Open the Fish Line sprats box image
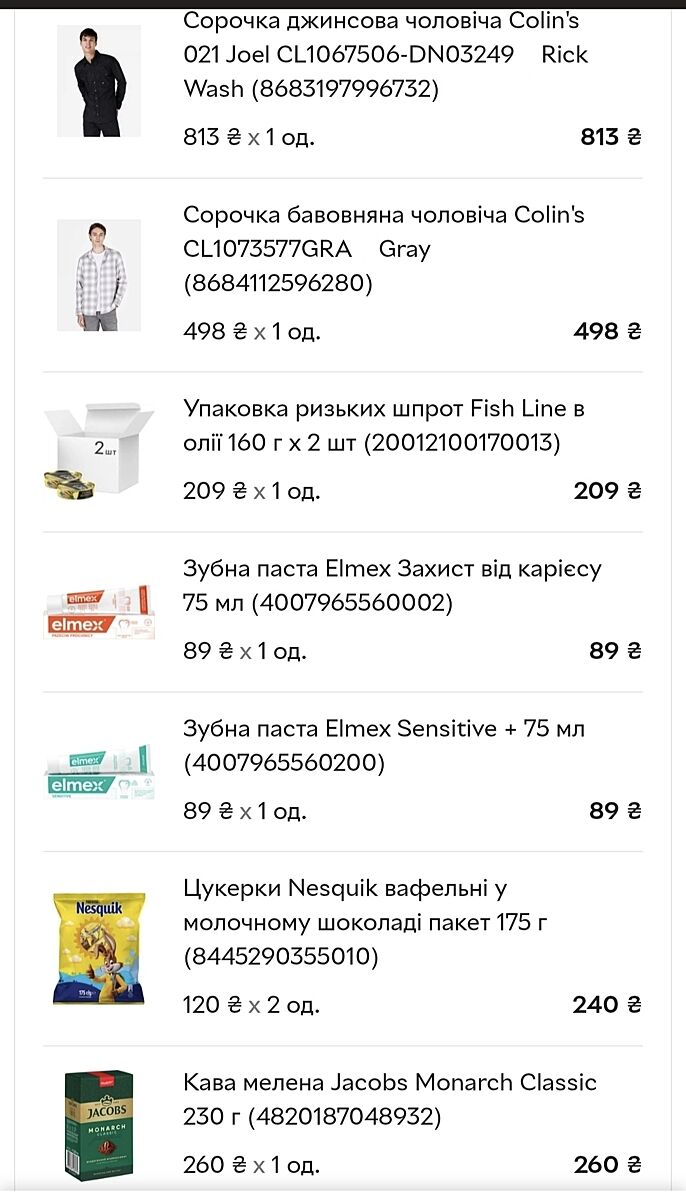The image size is (686, 1200). pyautogui.click(x=98, y=451)
